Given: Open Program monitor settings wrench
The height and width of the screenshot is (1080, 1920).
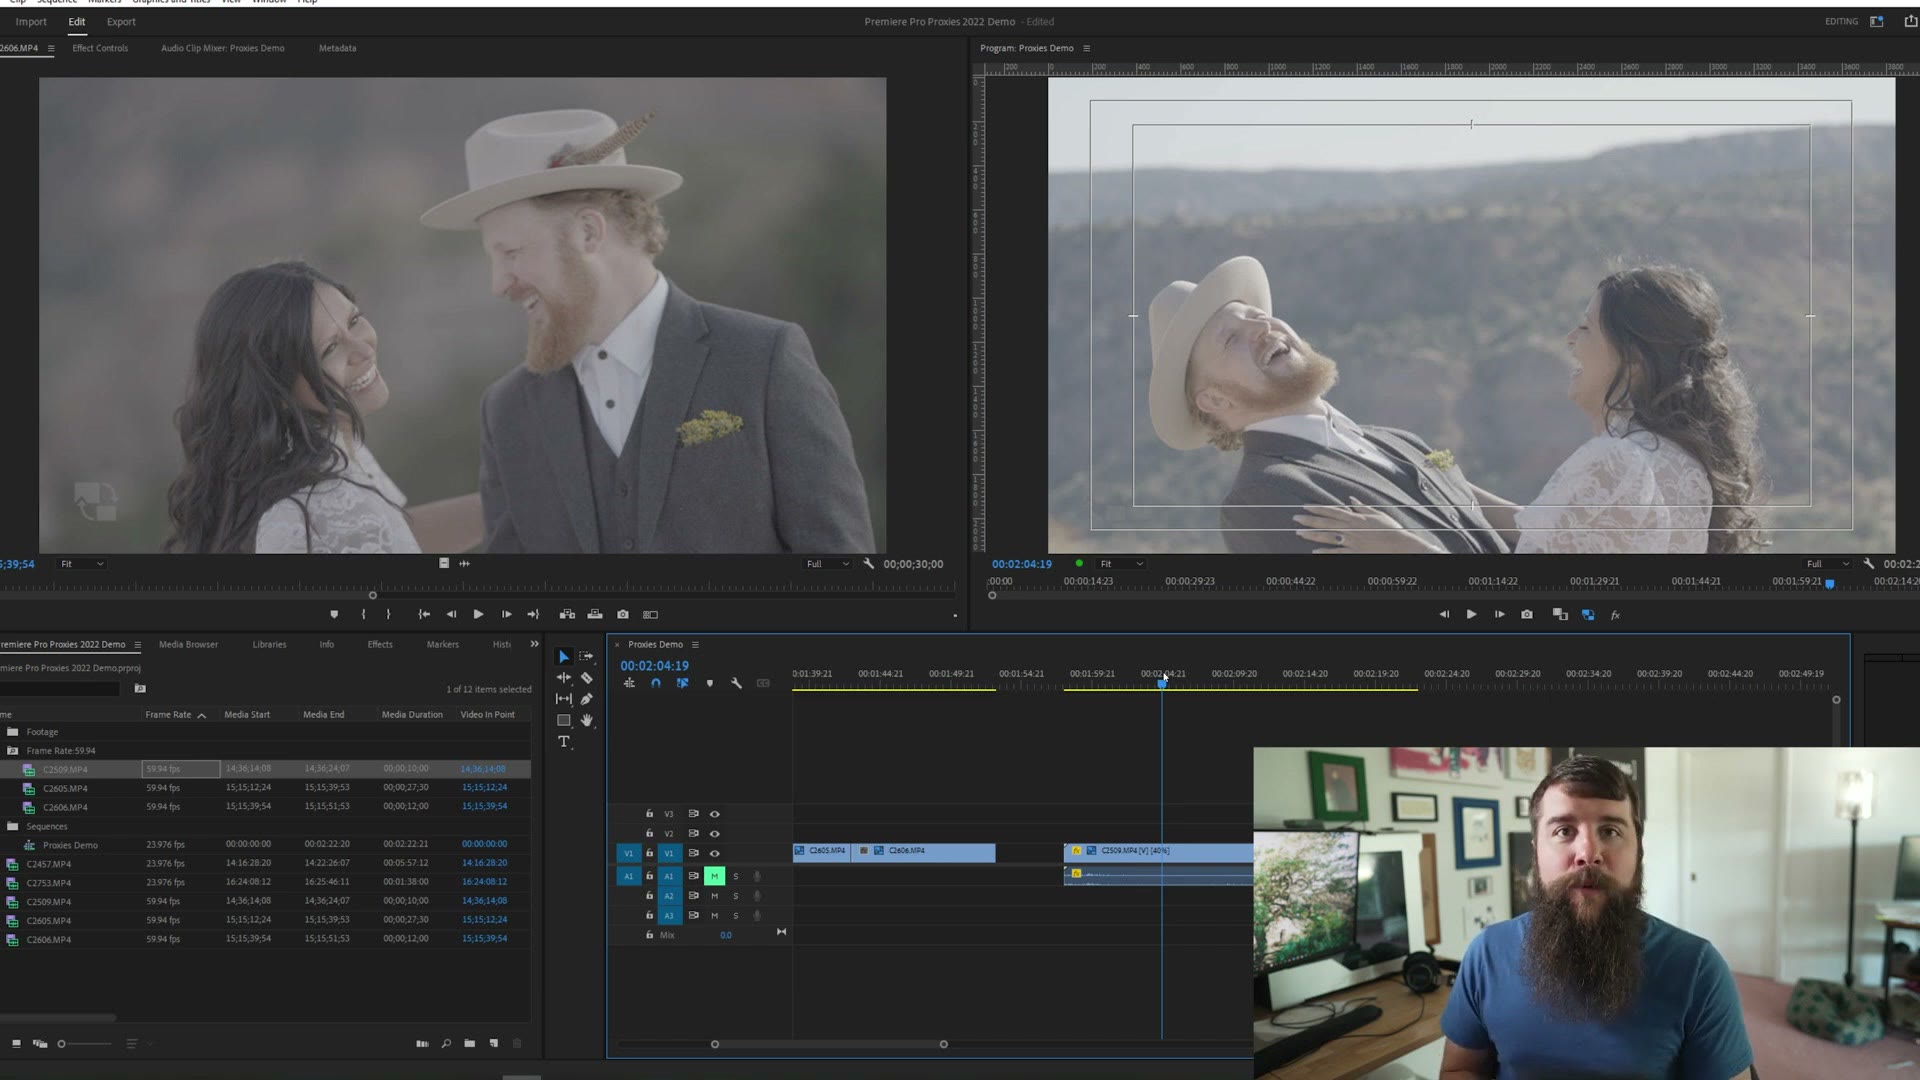Looking at the screenshot, I should tap(1869, 564).
